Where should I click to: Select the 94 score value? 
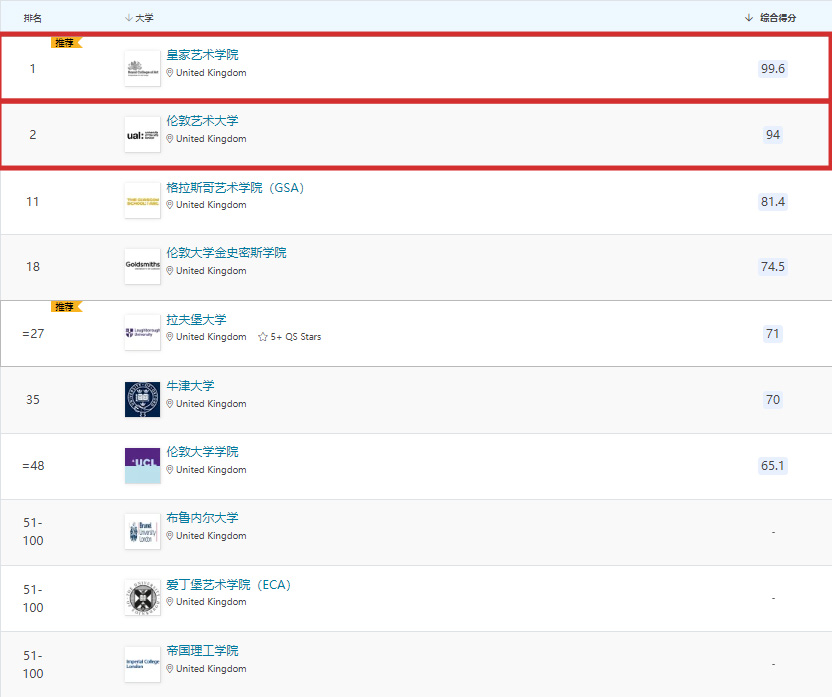pos(773,135)
